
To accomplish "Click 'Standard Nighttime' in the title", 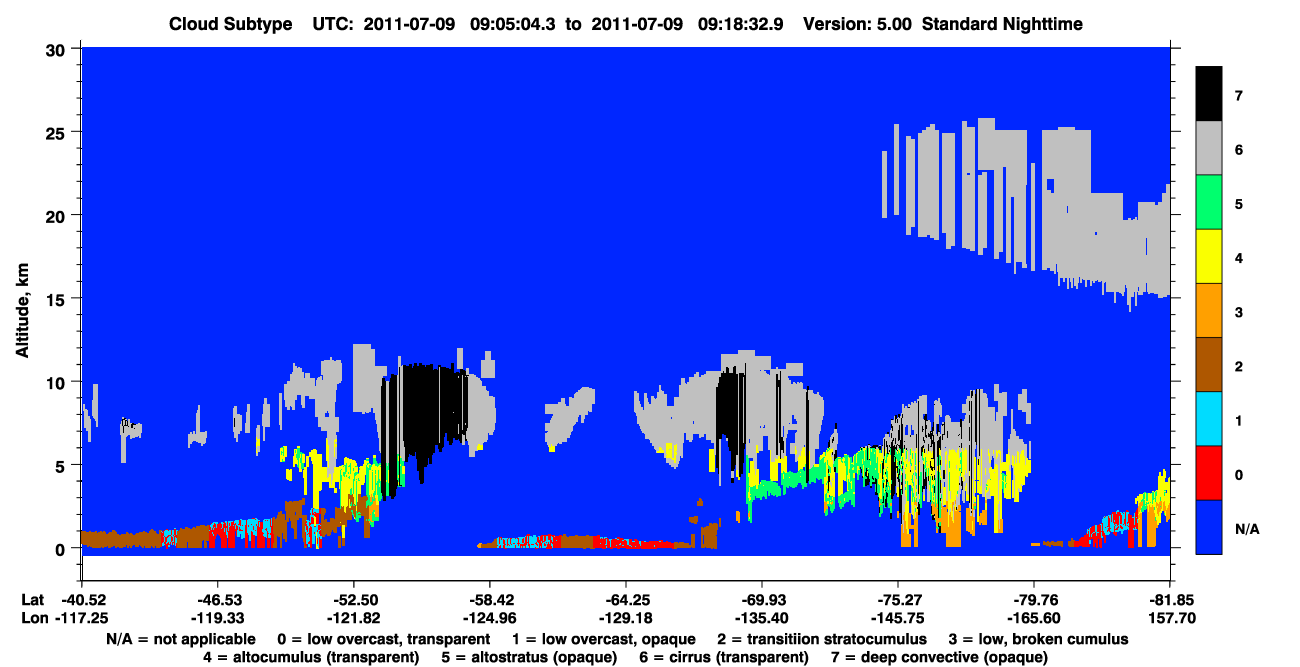I will [1003, 24].
